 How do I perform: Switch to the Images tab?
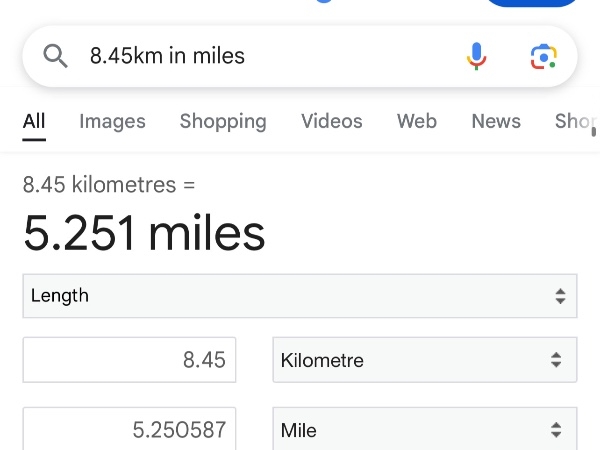point(112,121)
